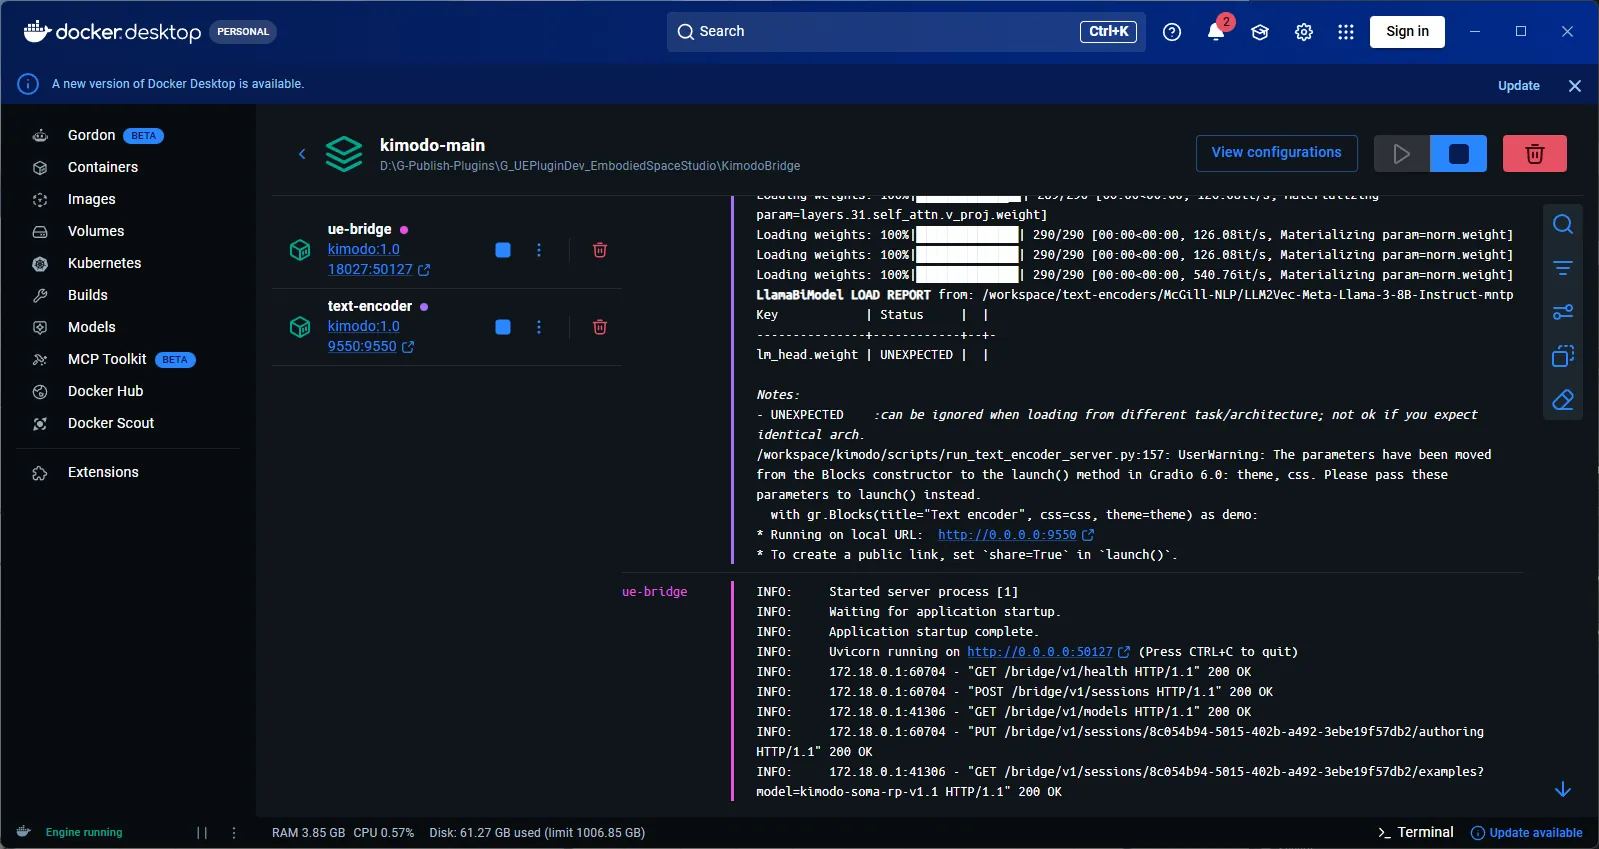Select the text-encoder container name
The height and width of the screenshot is (849, 1599).
pos(370,306)
